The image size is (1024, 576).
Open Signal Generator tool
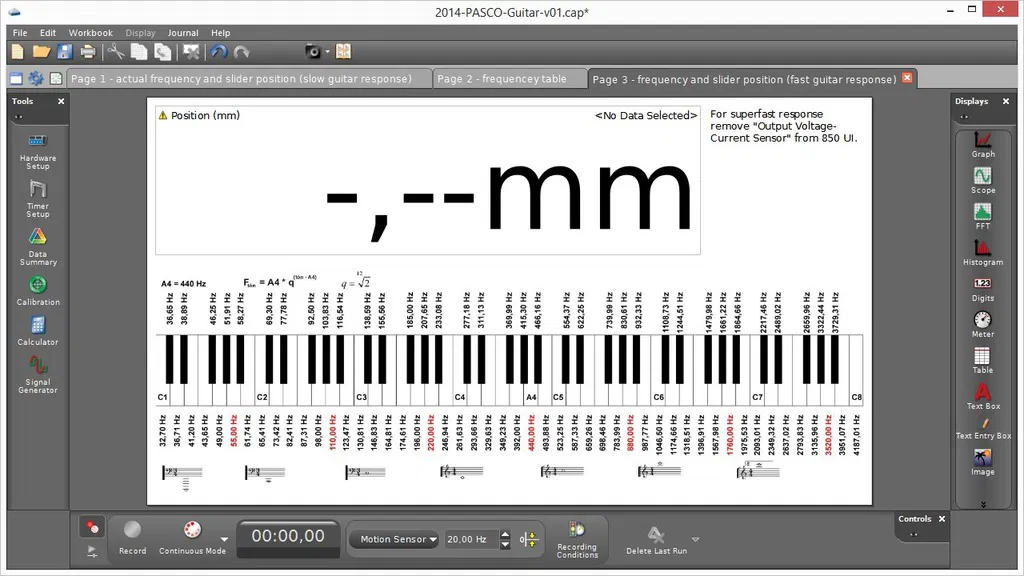click(x=37, y=375)
